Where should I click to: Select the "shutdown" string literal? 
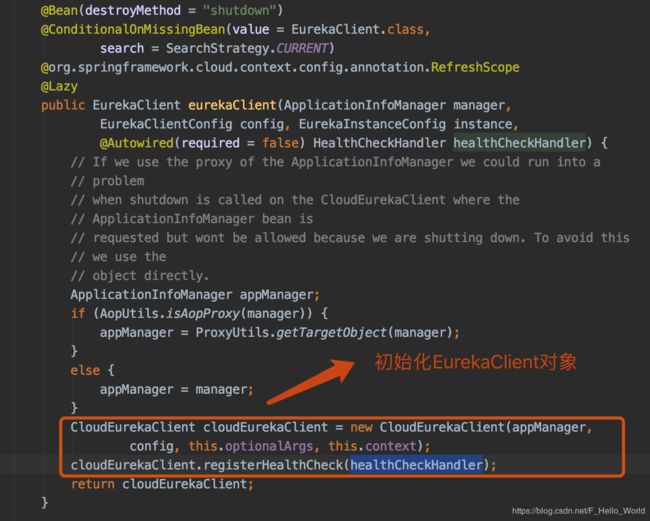[x=239, y=10]
